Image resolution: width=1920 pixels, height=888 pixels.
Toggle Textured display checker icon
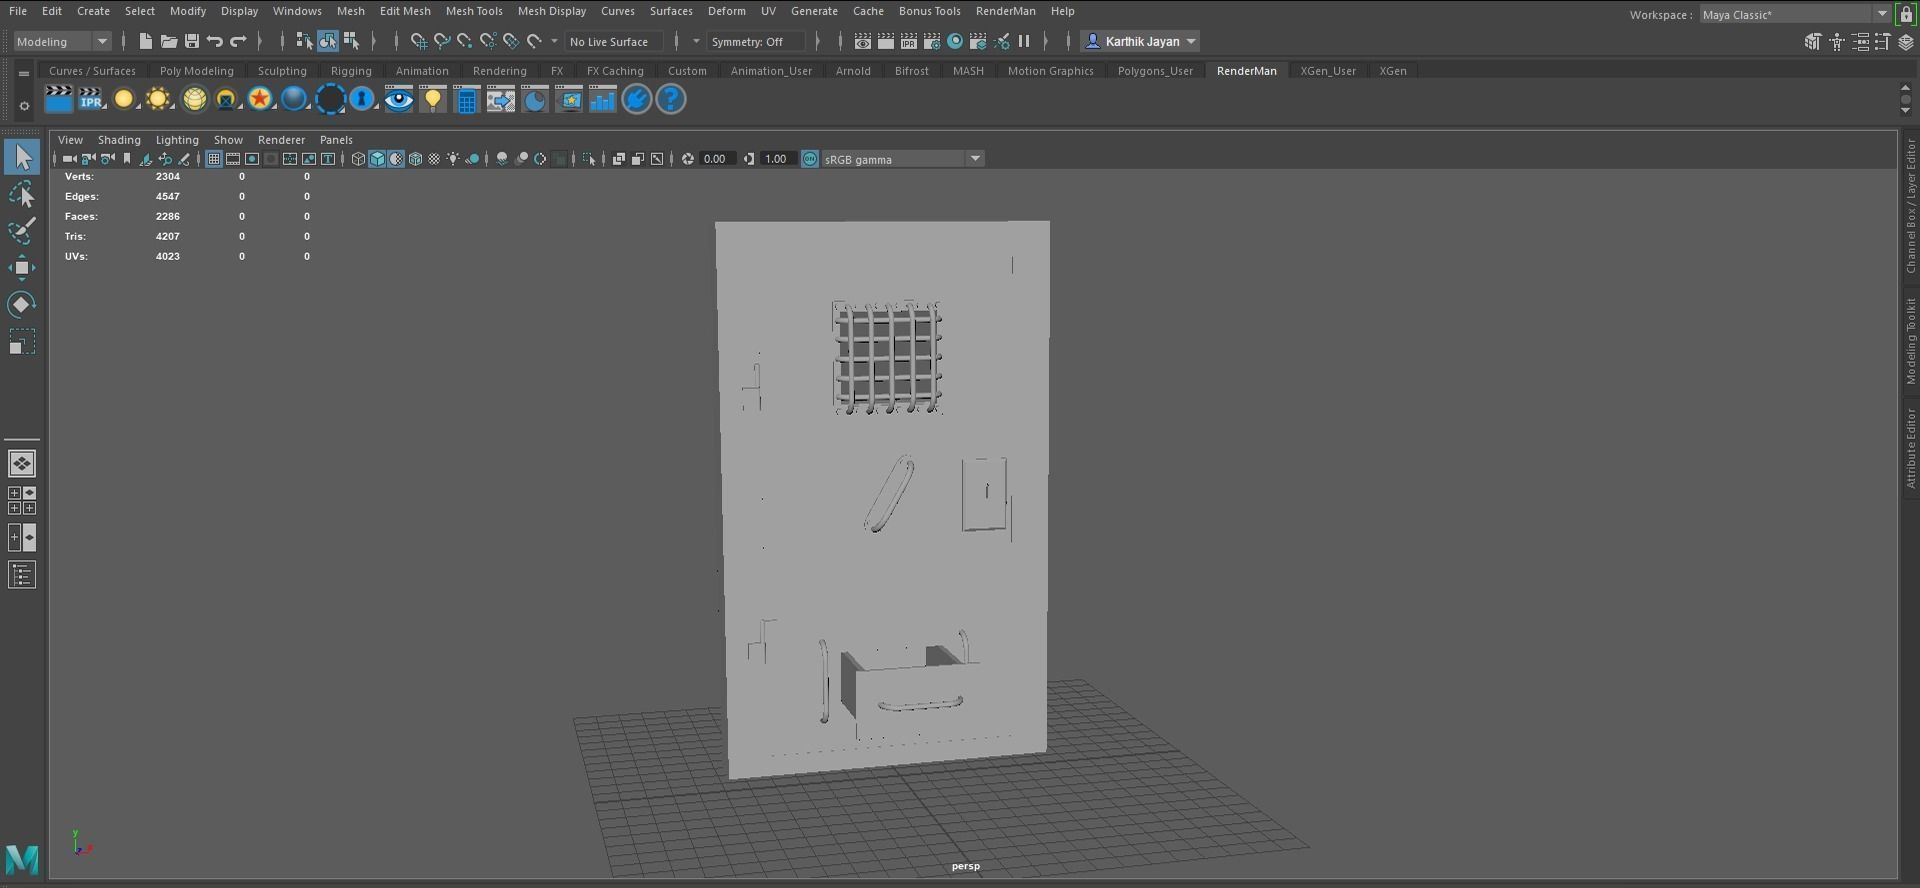pos(434,159)
